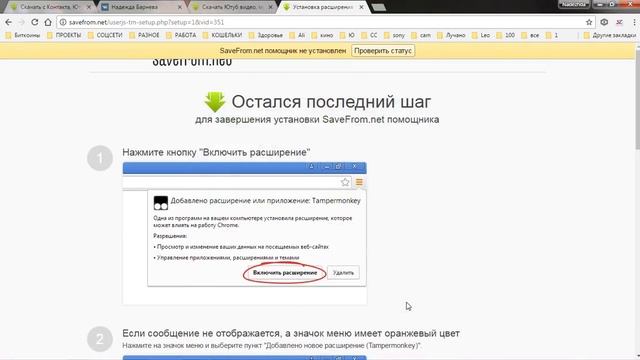
Task: Show 'Другие закладки' bookmarks folder
Action: (x=609, y=35)
